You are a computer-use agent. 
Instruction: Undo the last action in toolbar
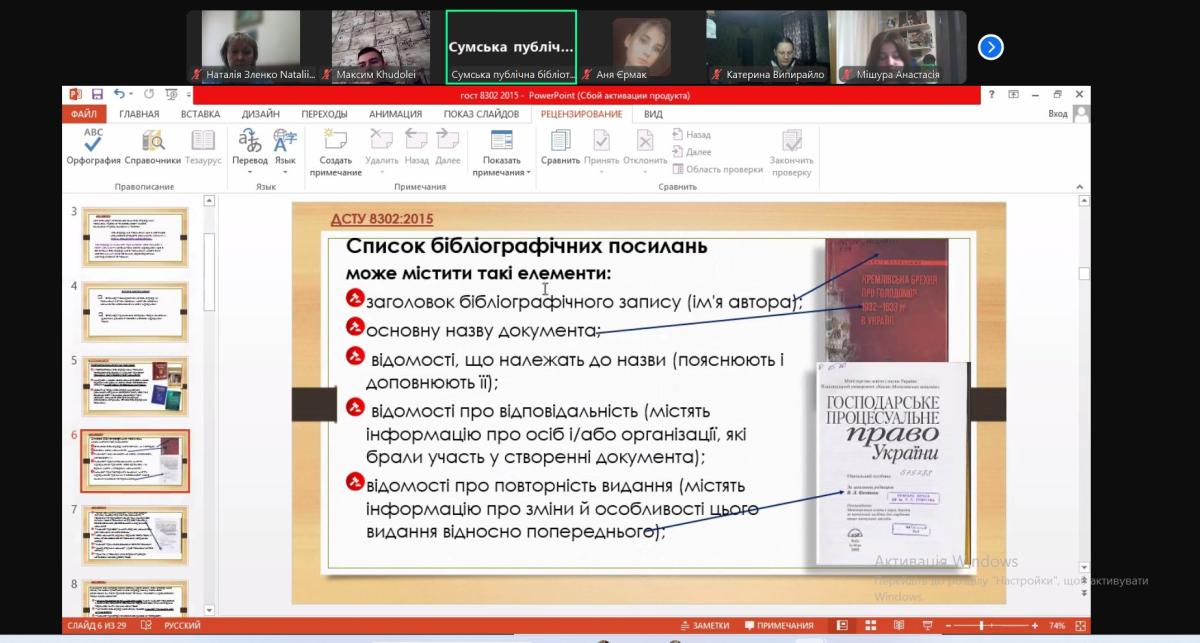(x=120, y=95)
